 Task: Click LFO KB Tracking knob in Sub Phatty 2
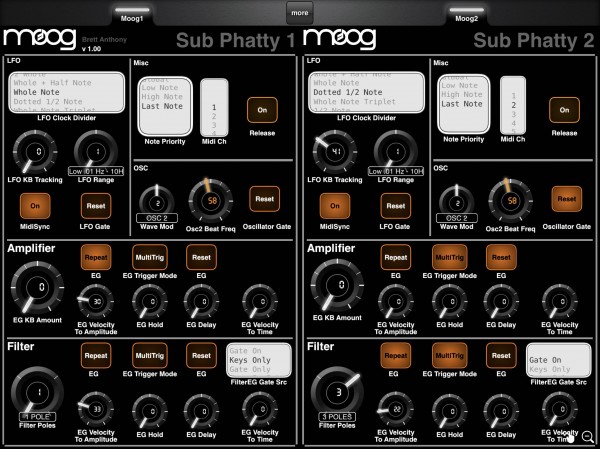point(335,152)
